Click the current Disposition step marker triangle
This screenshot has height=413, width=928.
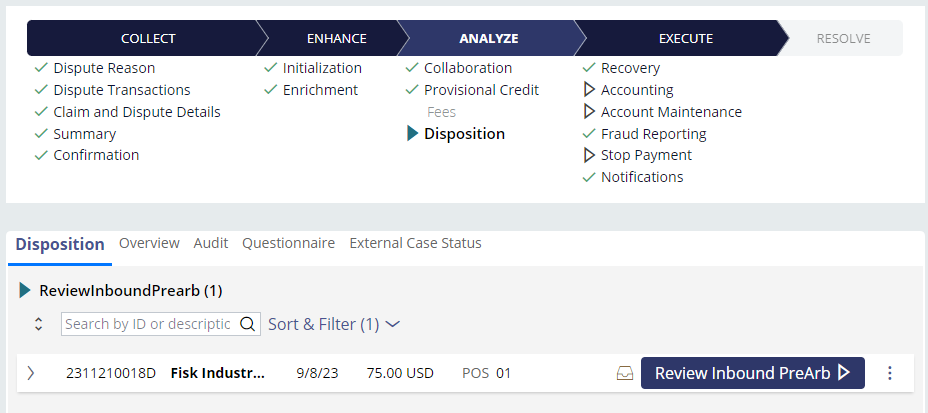click(x=413, y=134)
